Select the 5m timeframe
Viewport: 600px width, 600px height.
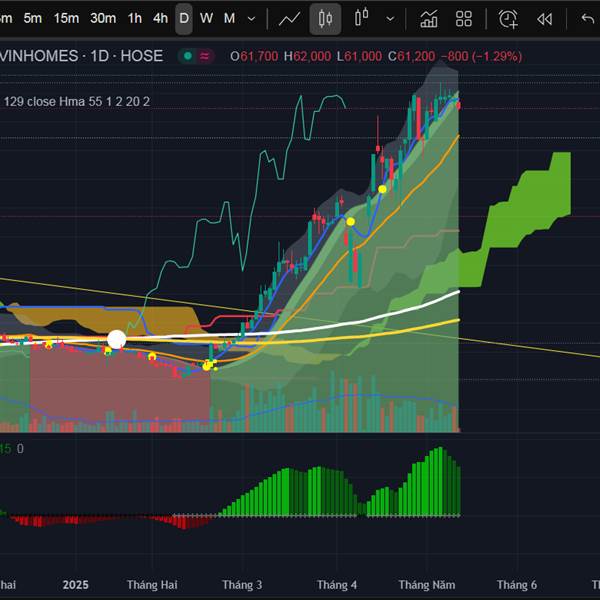click(33, 18)
